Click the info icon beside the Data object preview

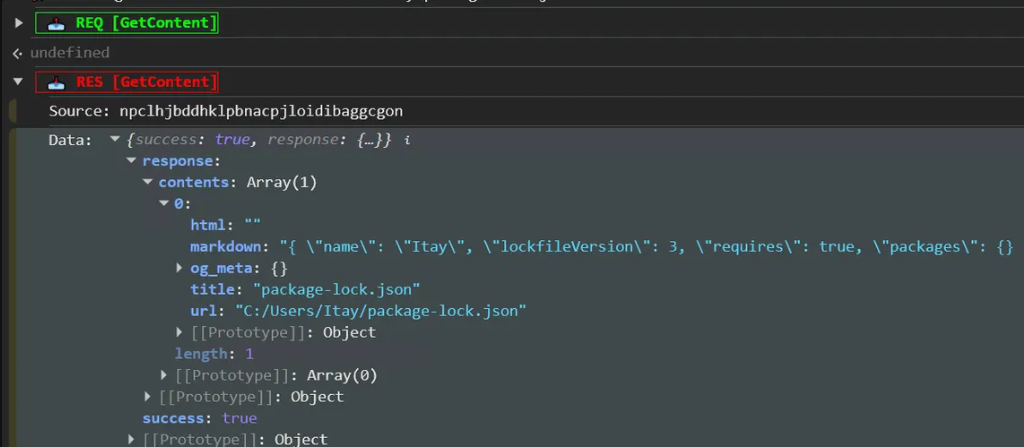pos(407,141)
